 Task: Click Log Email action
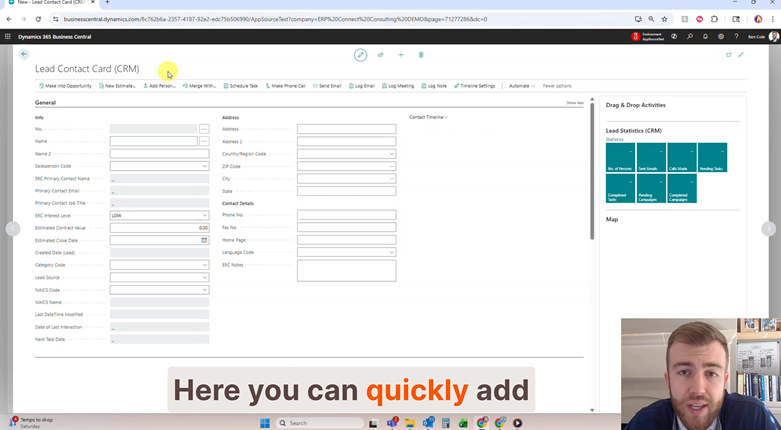[x=362, y=86]
